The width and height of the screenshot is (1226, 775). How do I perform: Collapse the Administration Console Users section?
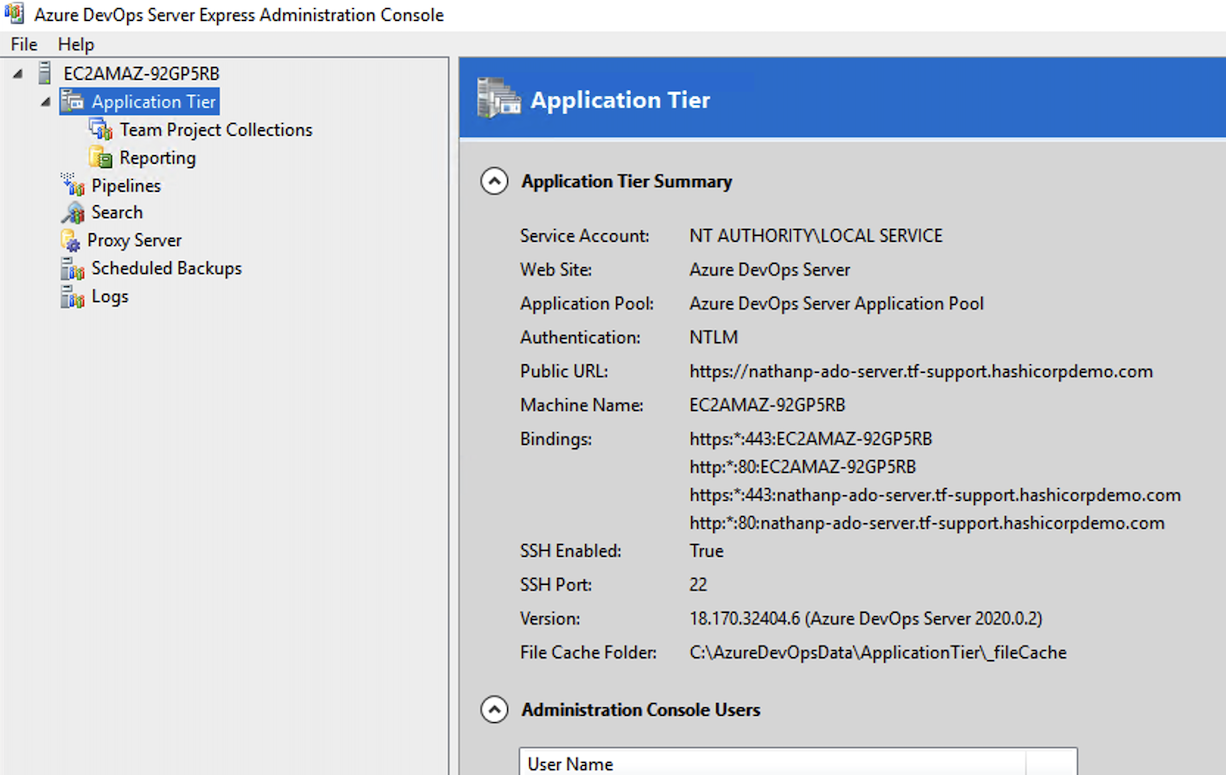494,710
